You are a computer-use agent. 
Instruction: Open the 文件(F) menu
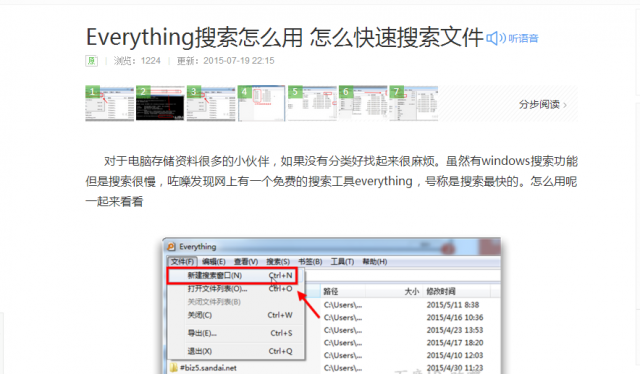point(182,261)
